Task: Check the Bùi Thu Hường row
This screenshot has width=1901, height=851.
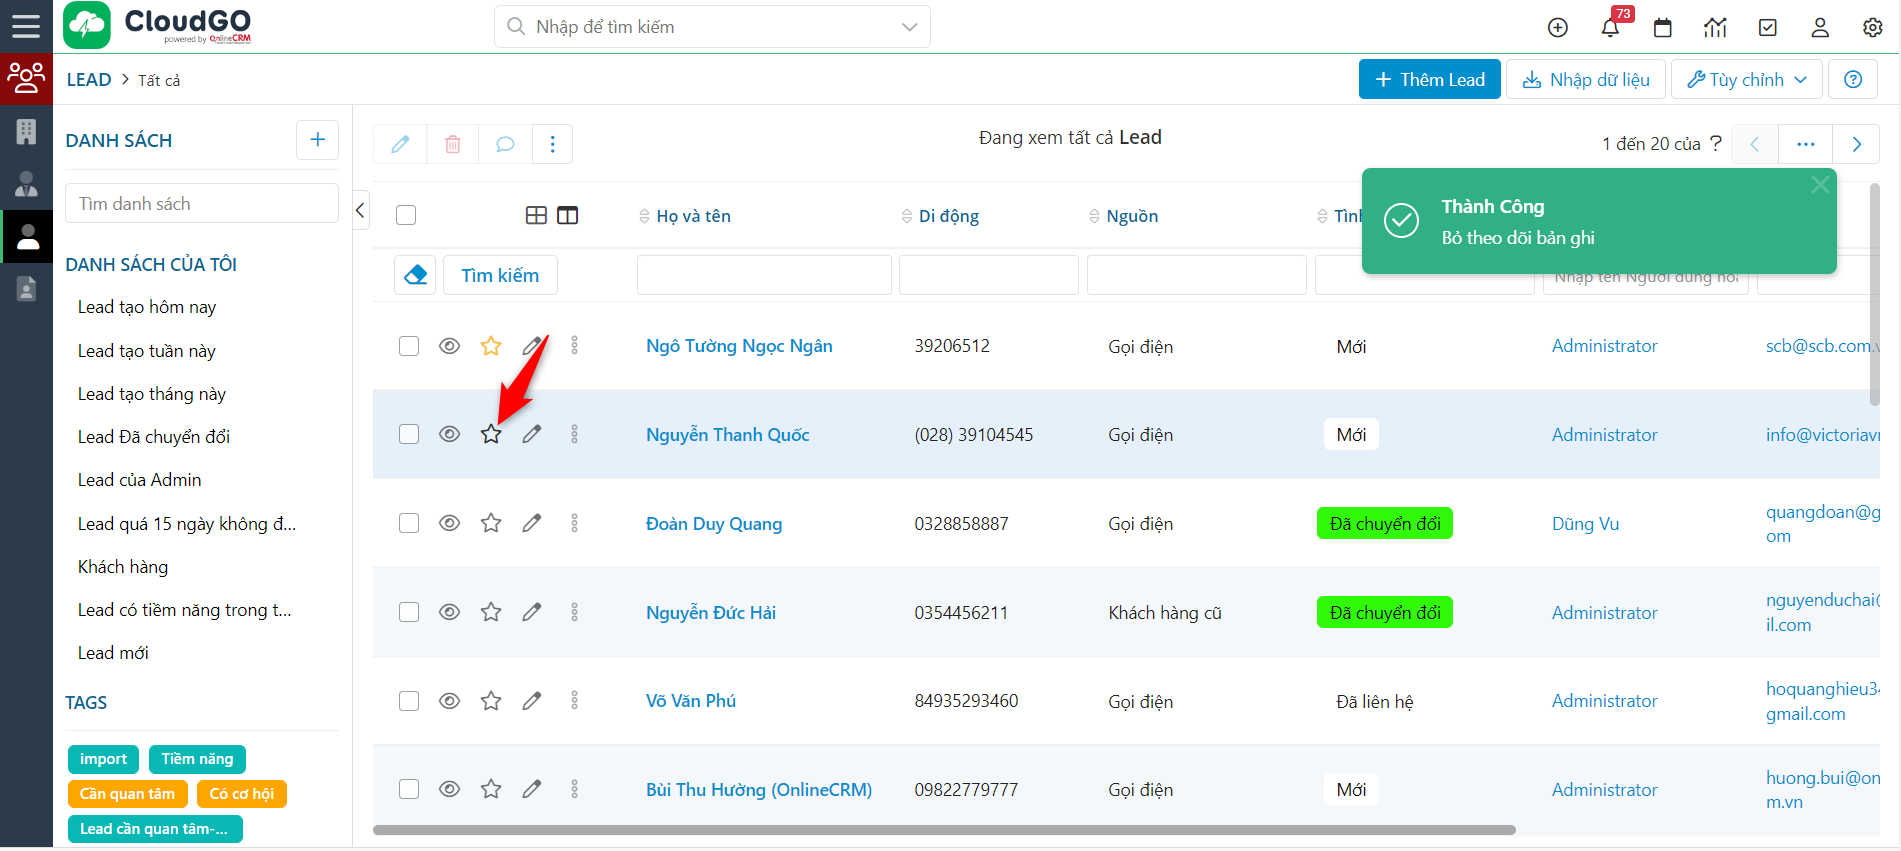Action: click(409, 789)
